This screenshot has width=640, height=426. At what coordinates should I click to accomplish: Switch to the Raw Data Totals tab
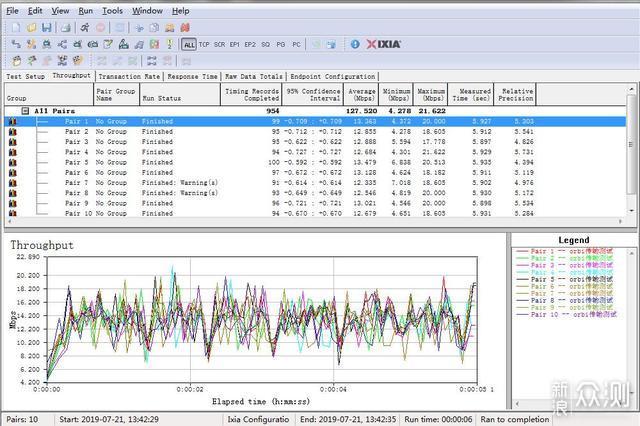(254, 76)
